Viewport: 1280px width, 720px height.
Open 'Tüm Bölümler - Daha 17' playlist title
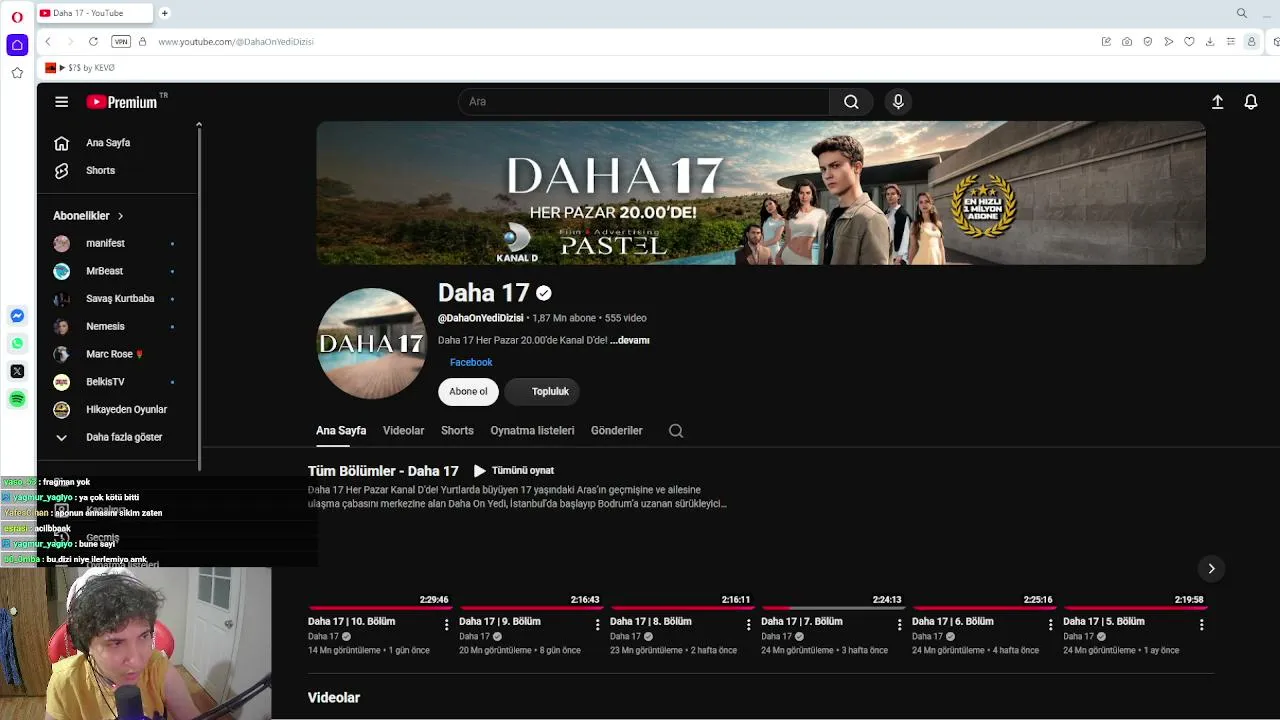click(x=383, y=471)
